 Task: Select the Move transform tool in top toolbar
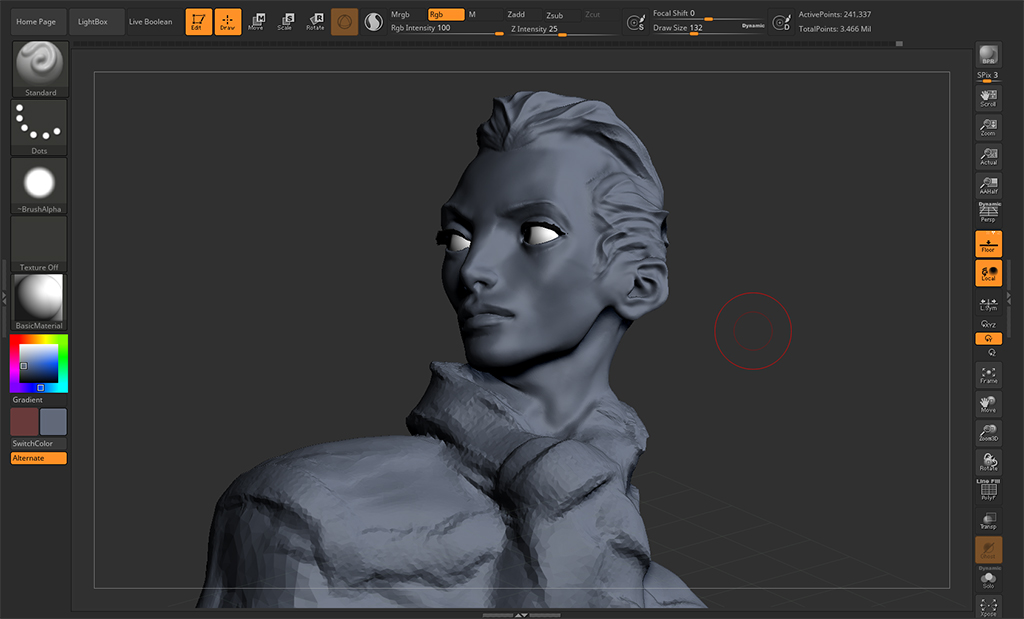coord(257,22)
